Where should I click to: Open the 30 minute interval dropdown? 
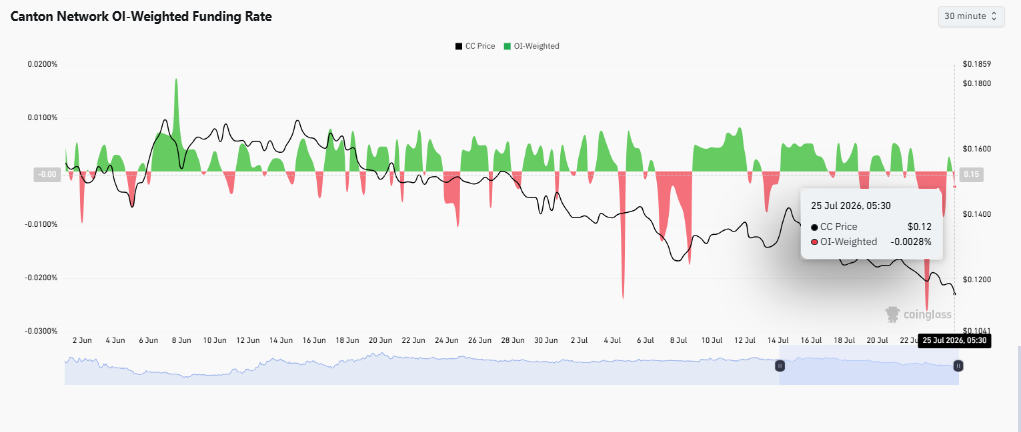pyautogui.click(x=970, y=16)
